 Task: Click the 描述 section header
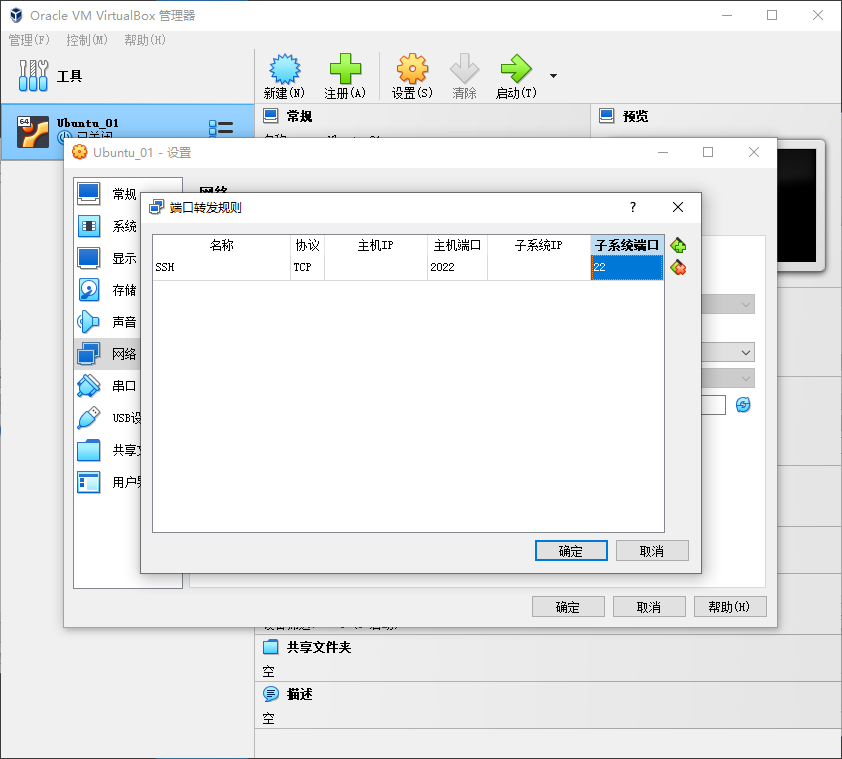[x=299, y=694]
